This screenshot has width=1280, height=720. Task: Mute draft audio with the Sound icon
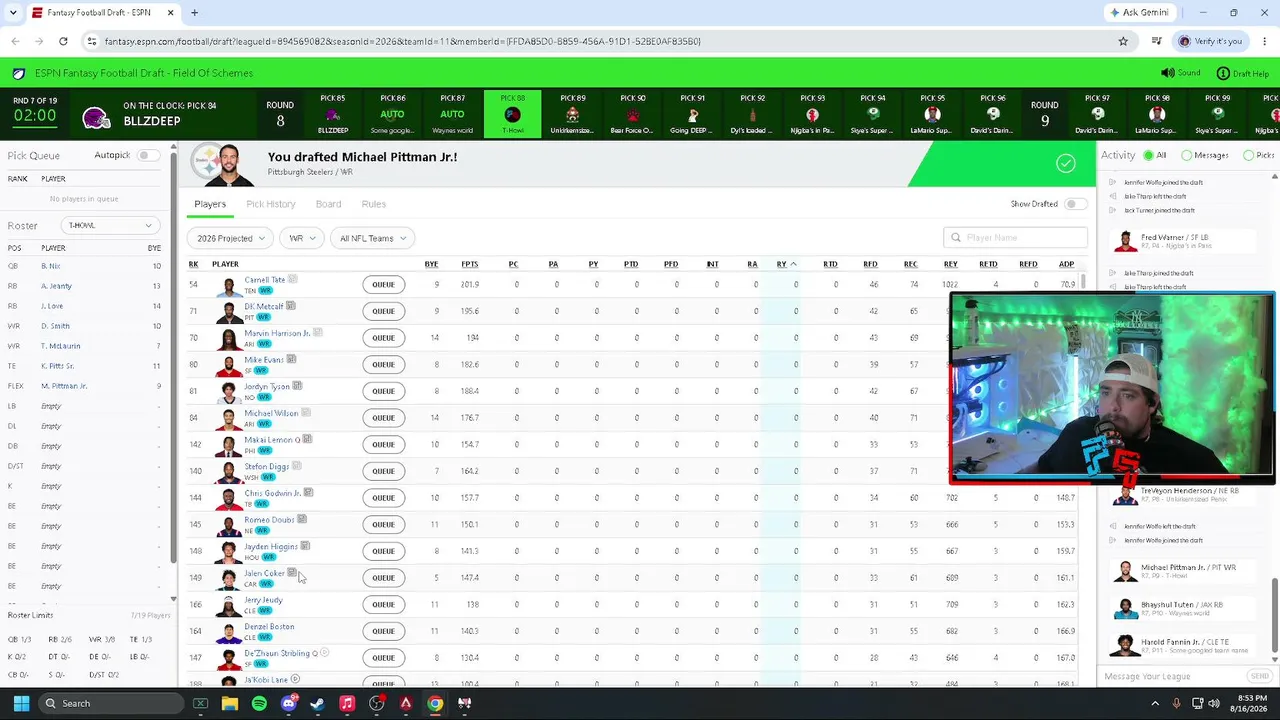pyautogui.click(x=1167, y=73)
